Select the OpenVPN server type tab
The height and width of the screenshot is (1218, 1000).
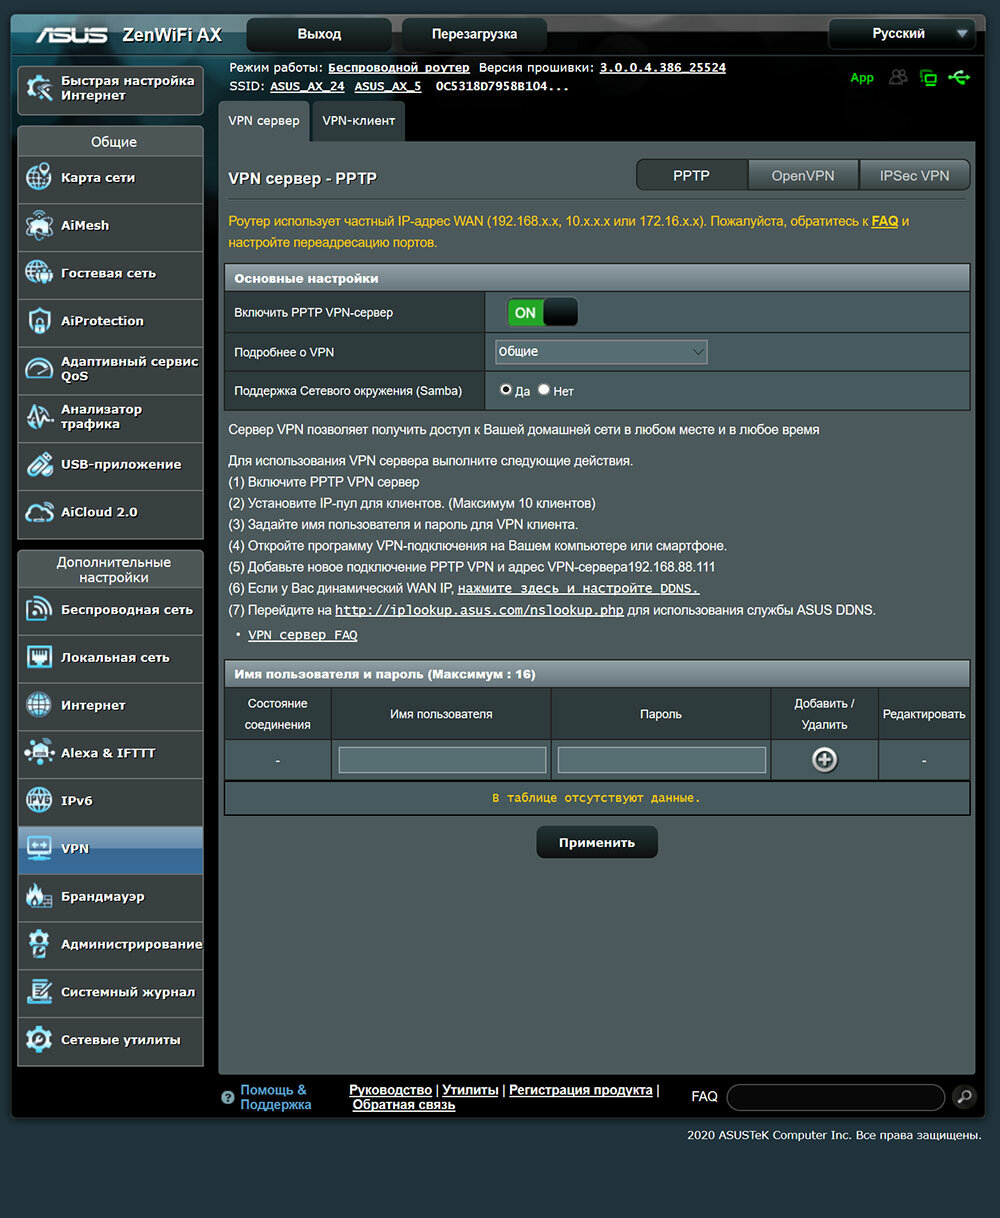(x=803, y=175)
